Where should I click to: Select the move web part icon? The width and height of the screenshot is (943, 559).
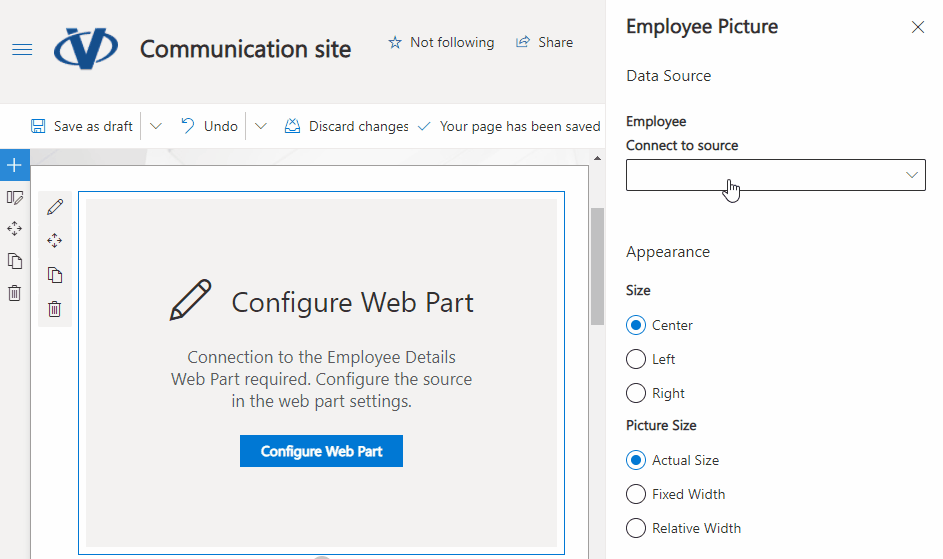[x=55, y=241]
